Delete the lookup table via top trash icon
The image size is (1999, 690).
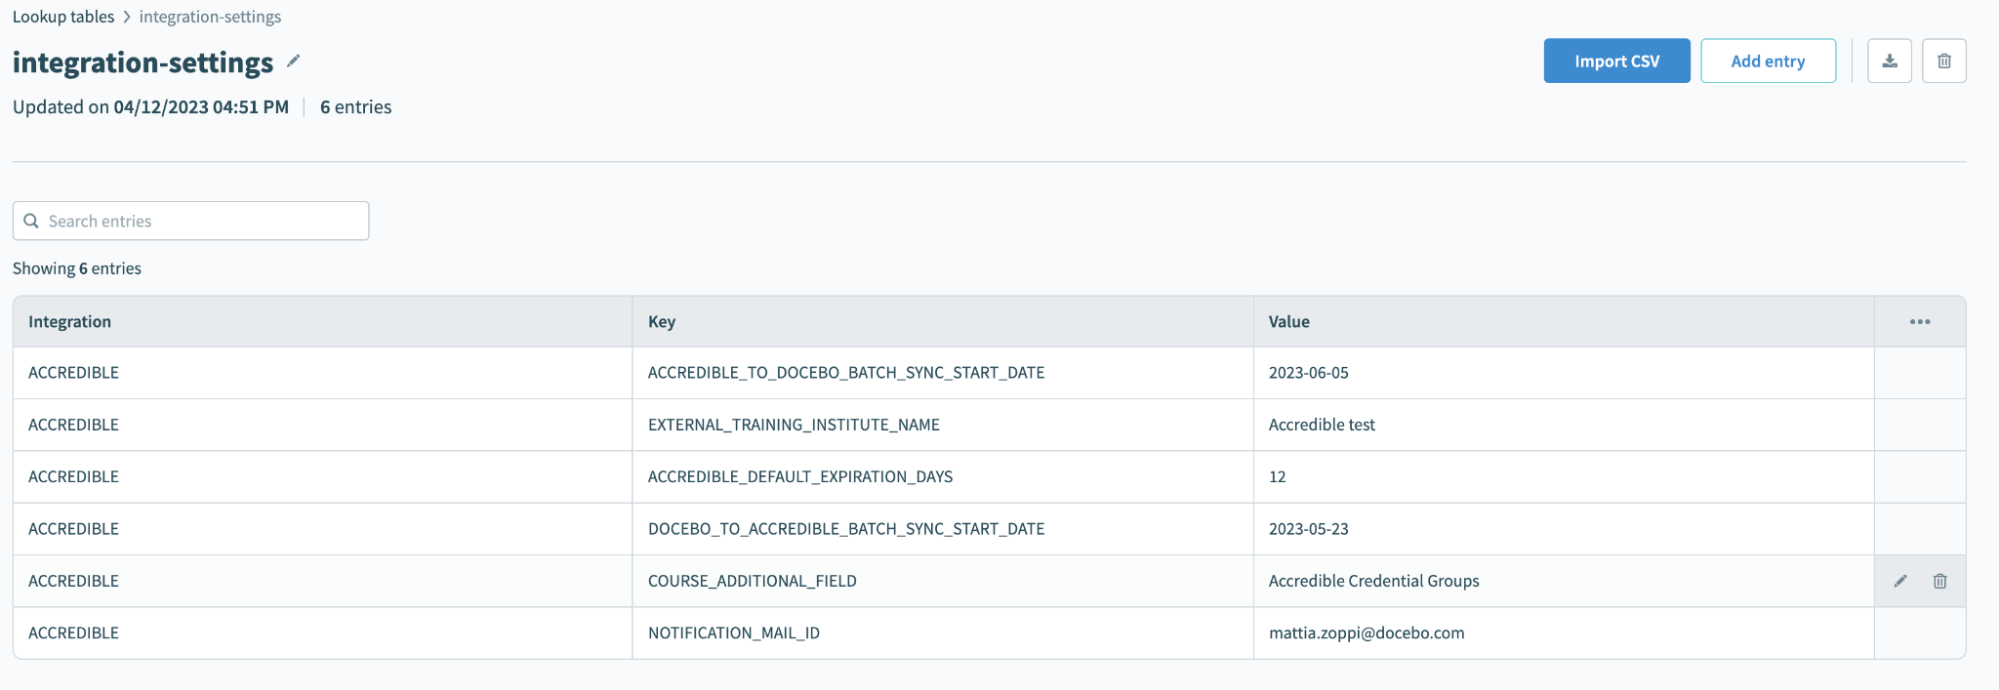[1944, 61]
